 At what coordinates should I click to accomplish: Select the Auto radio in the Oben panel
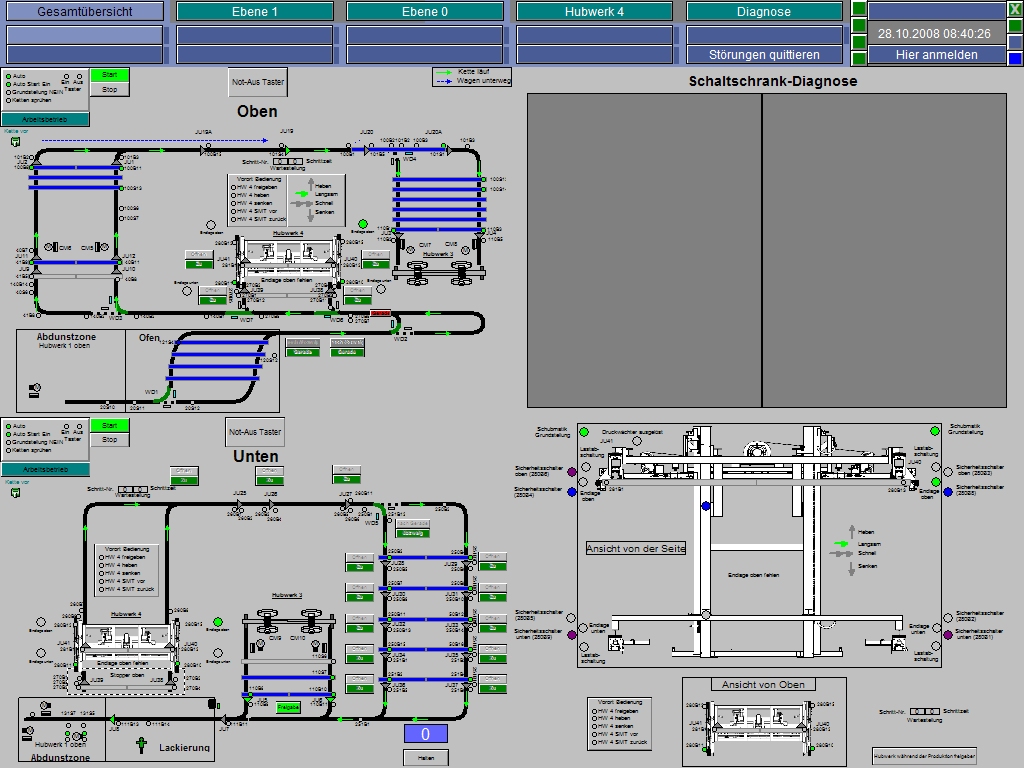tap(8, 76)
